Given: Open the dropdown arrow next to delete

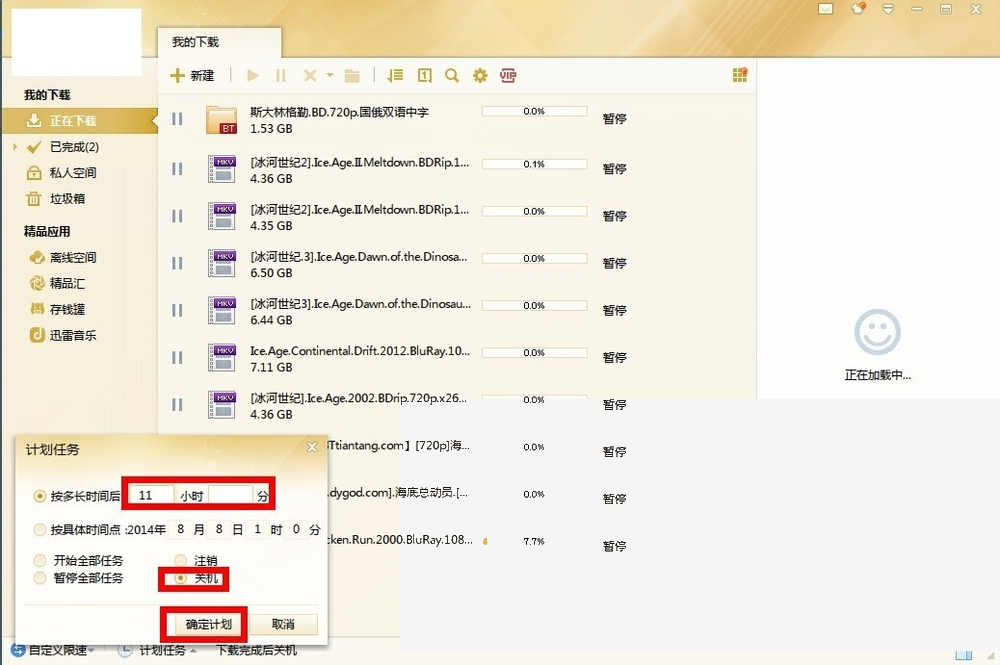Looking at the screenshot, I should (330, 75).
